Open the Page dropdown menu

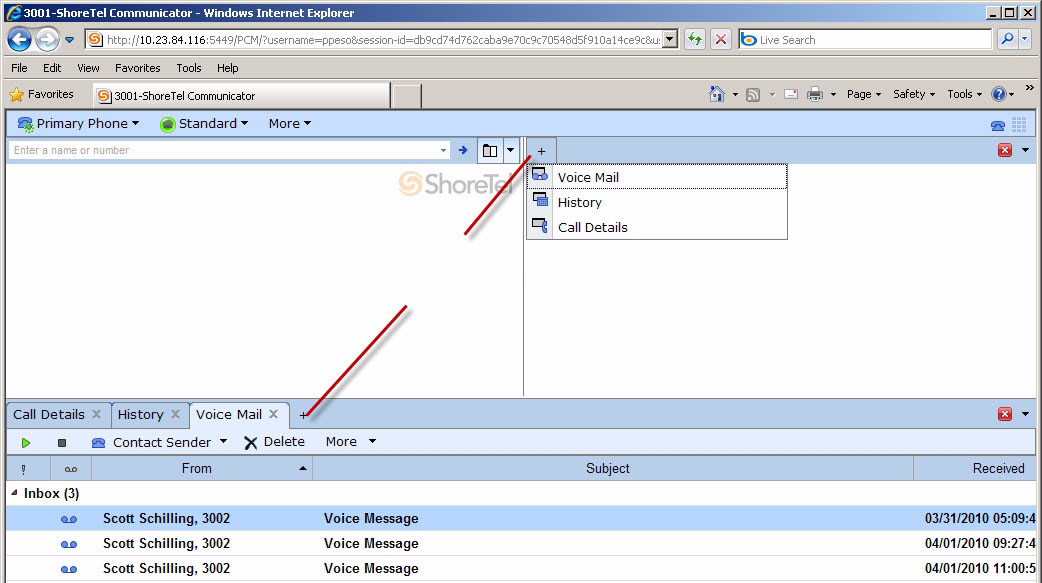pos(864,94)
